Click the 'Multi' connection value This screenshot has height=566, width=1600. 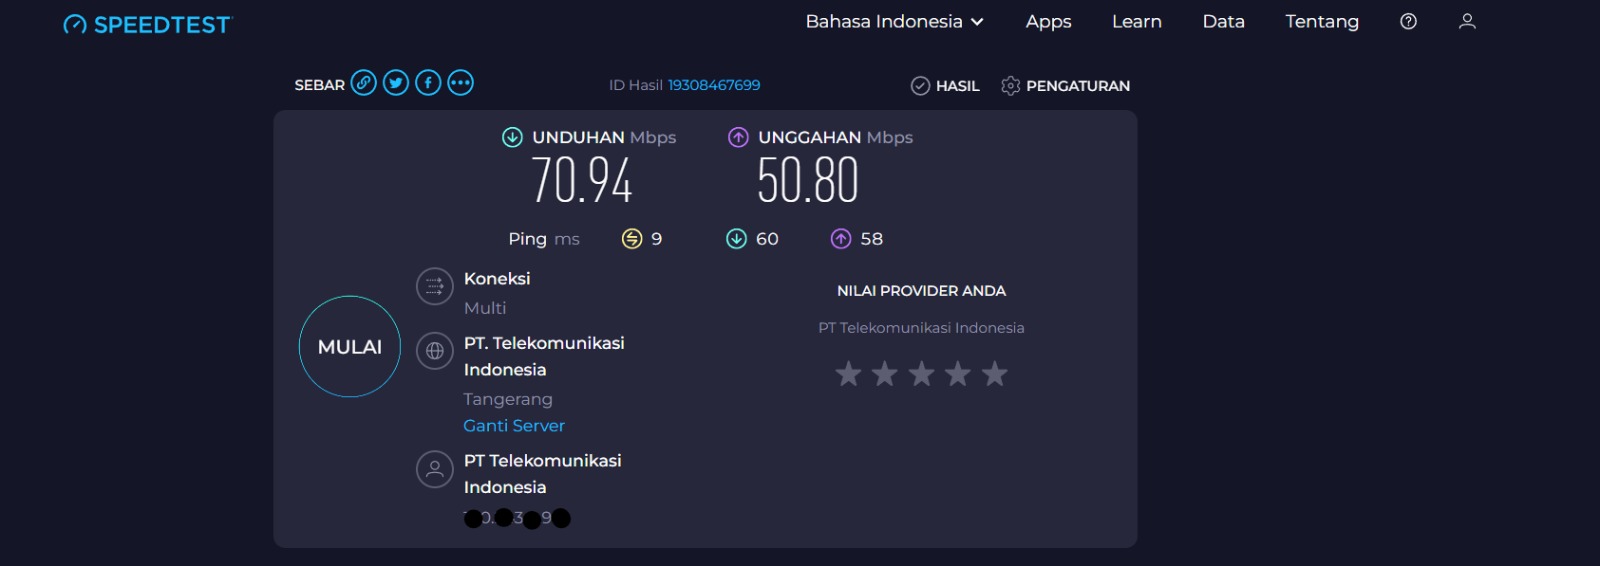[x=485, y=308]
